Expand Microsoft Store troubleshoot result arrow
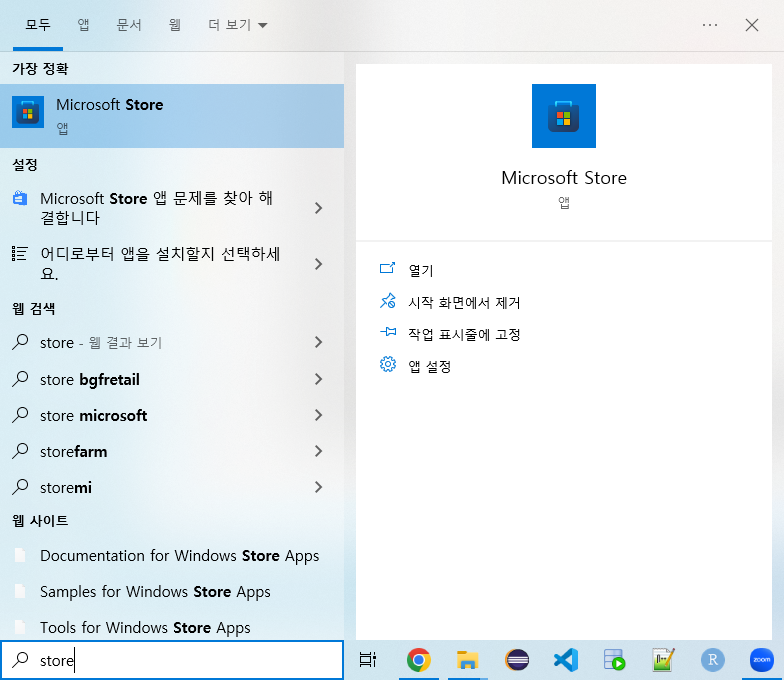Image resolution: width=784 pixels, height=680 pixels. 318,208
